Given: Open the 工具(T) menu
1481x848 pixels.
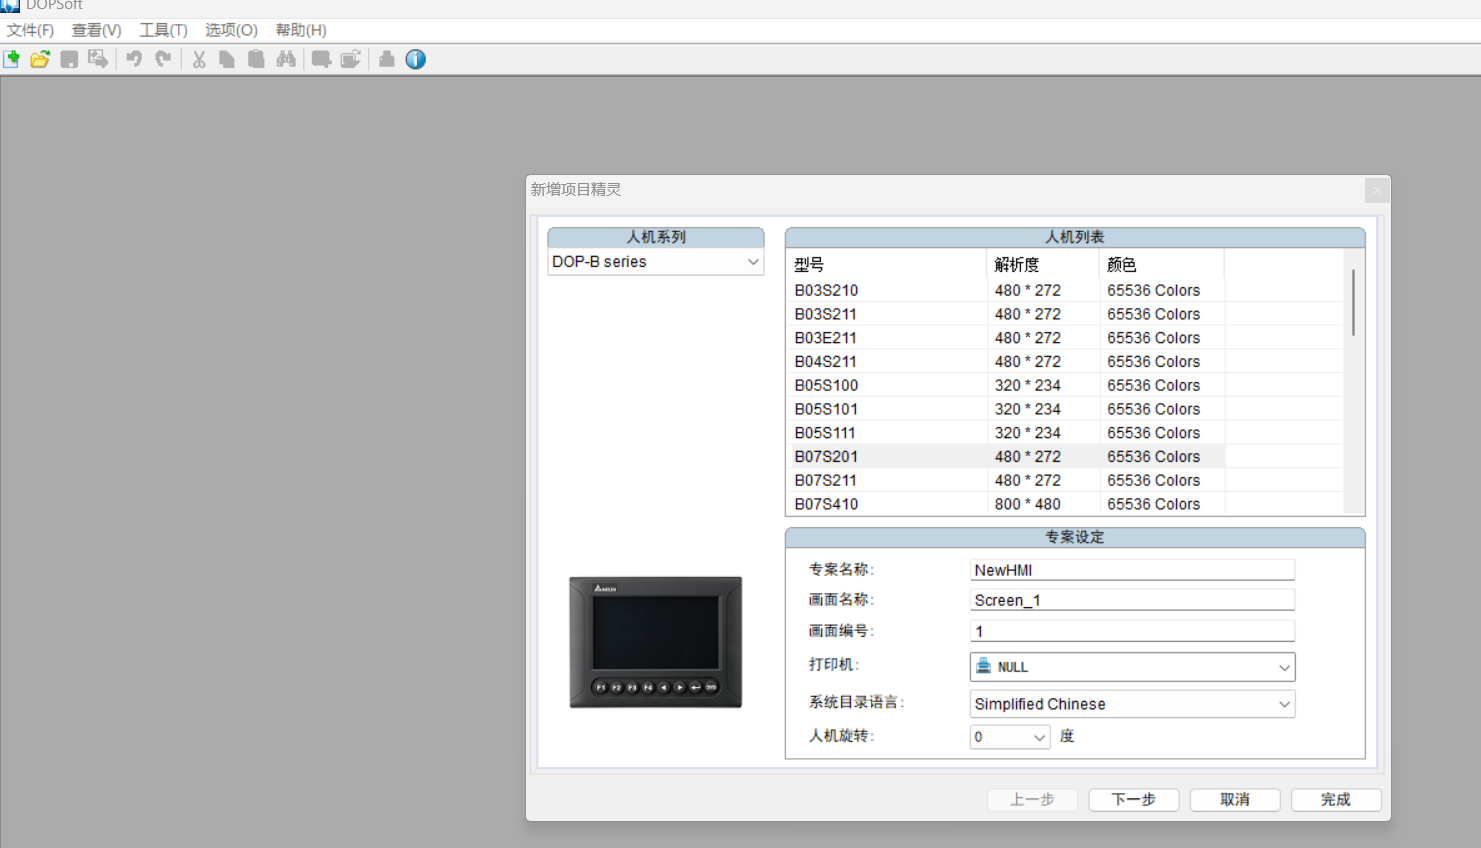Looking at the screenshot, I should click(x=163, y=30).
